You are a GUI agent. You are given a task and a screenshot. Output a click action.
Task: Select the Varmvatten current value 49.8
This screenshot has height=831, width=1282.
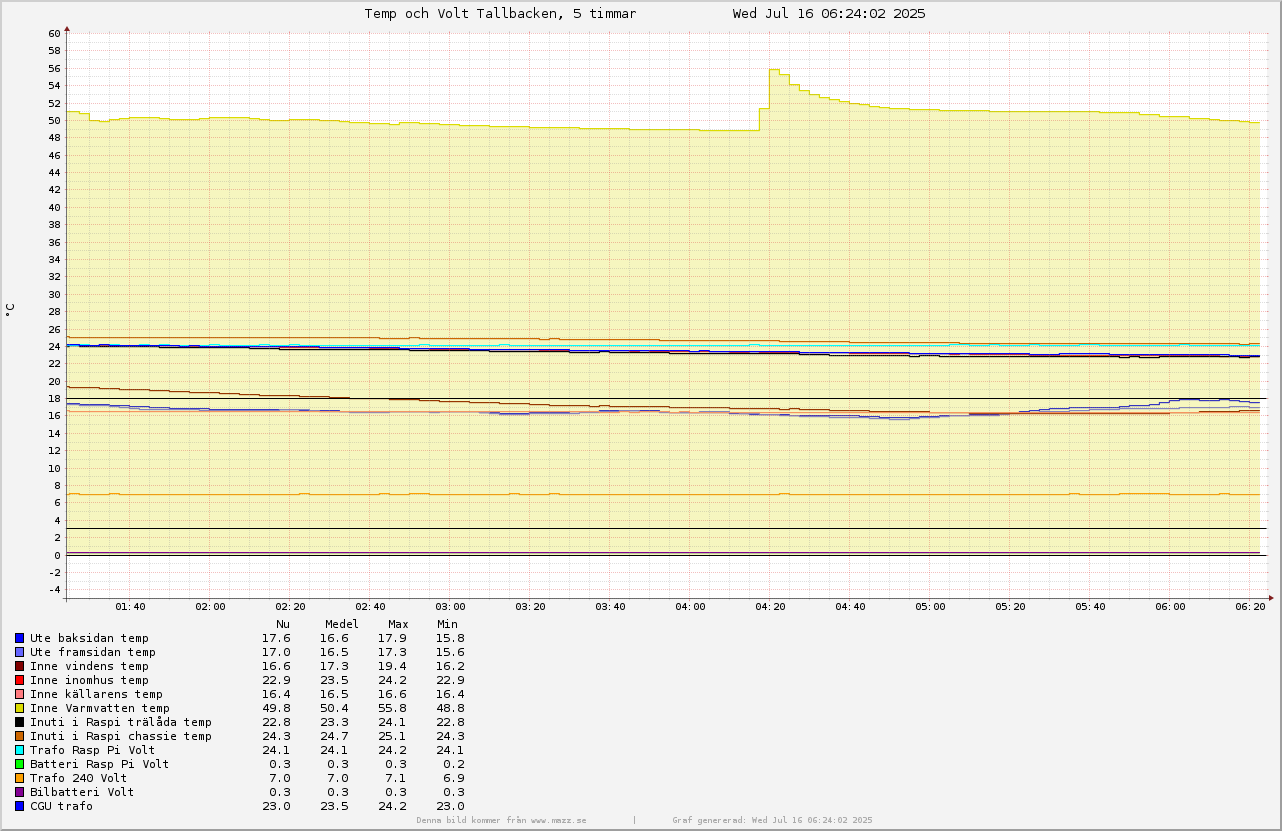point(276,708)
